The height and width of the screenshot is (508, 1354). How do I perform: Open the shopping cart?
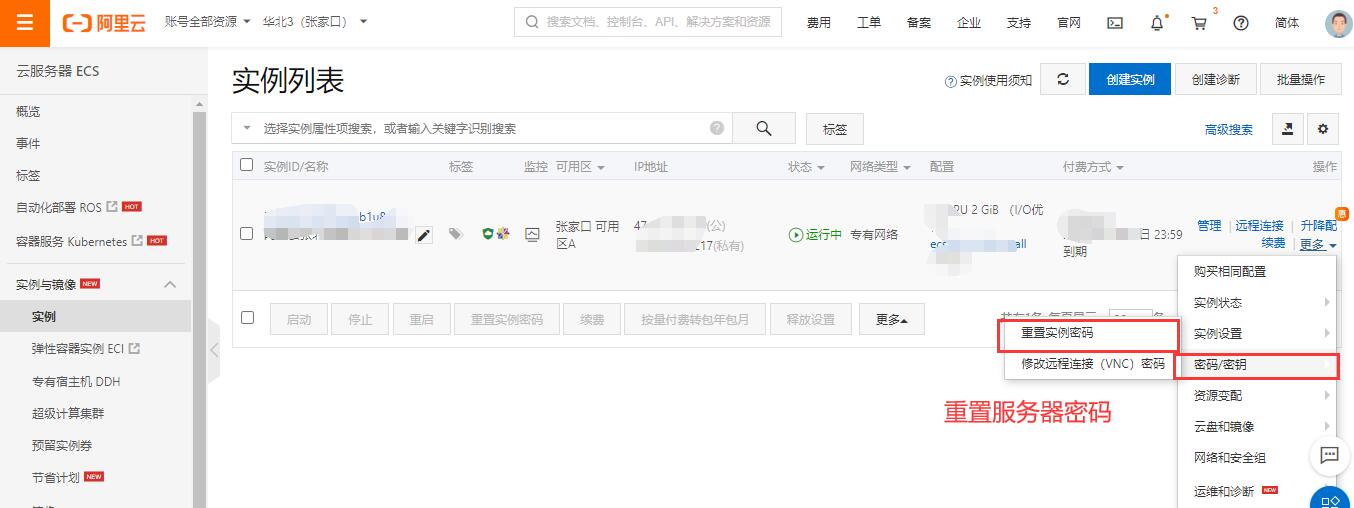[1199, 23]
